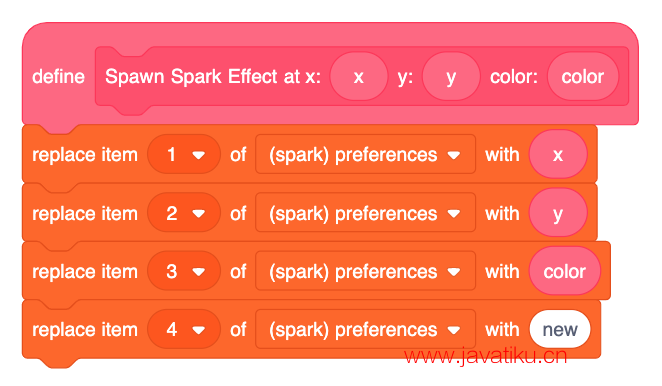Select x parameter in define block
Image resolution: width=662 pixels, height=386 pixels.
(x=358, y=76)
